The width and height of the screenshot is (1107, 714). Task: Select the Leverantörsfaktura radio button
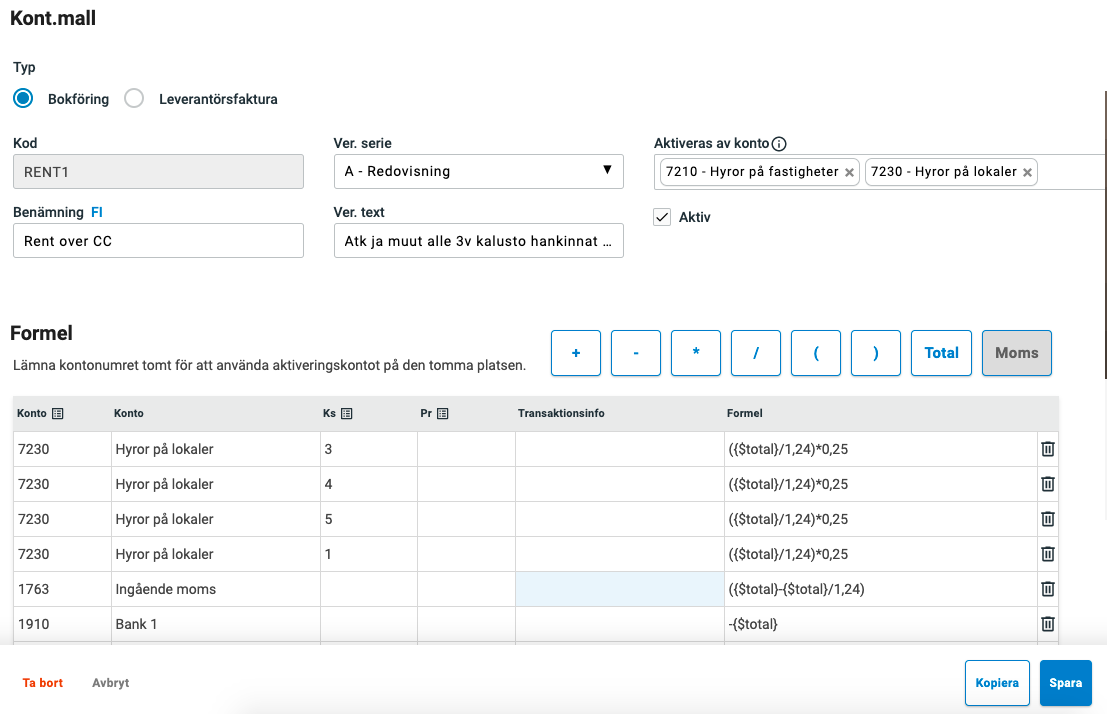tap(134, 98)
